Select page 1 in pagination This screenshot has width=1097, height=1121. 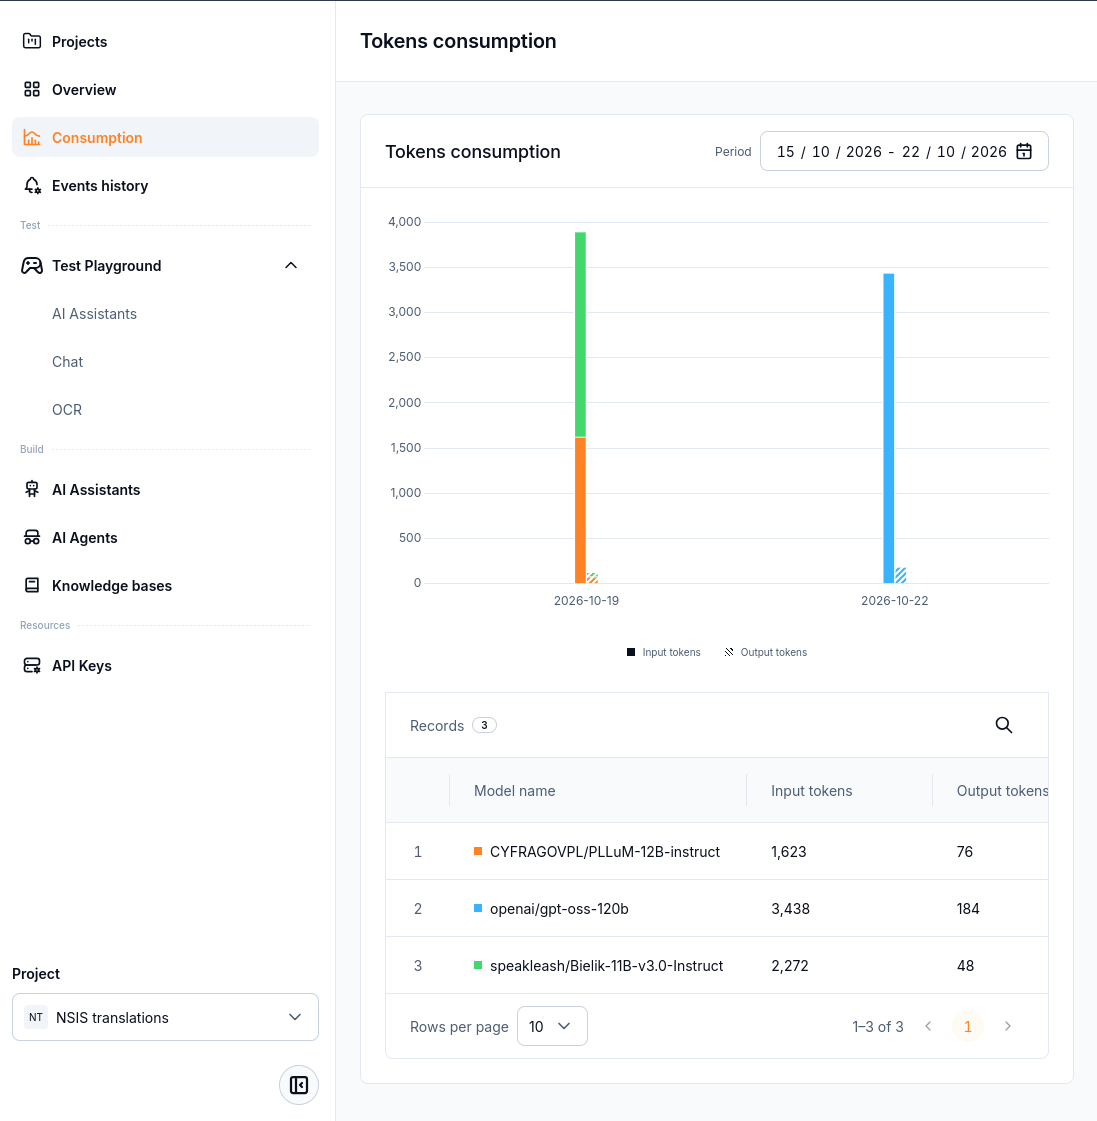coord(968,1026)
